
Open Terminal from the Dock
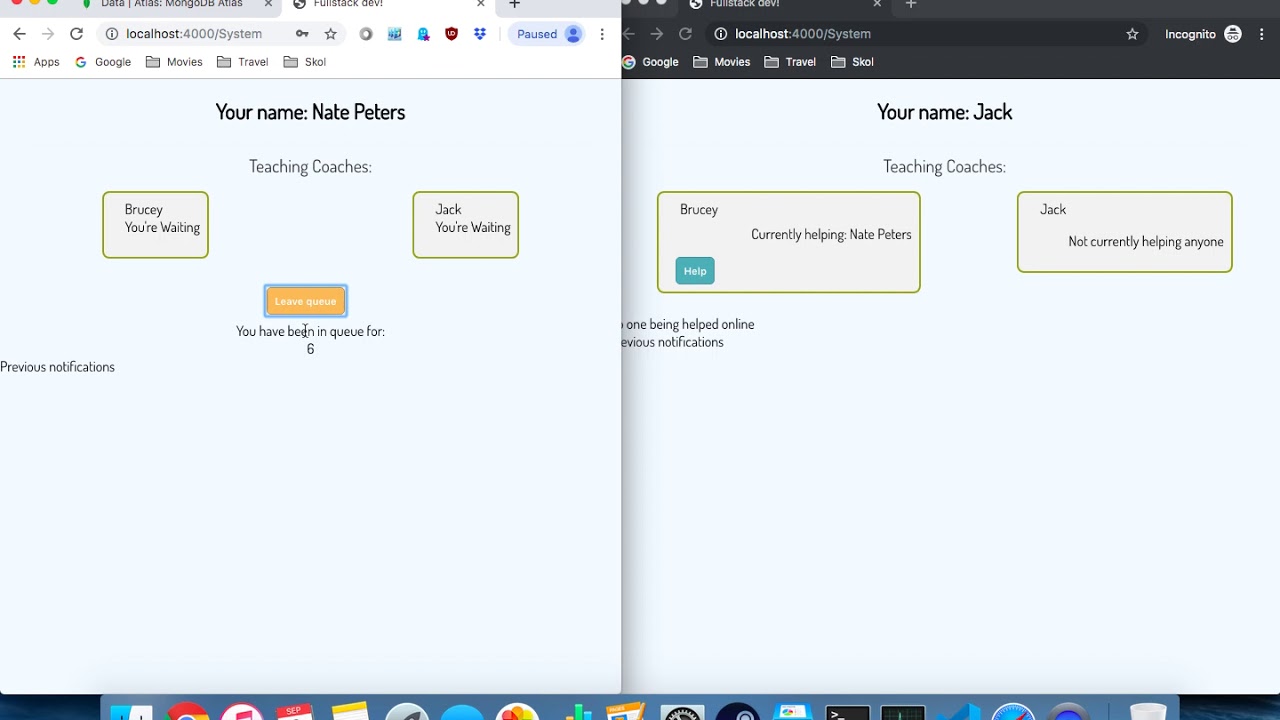coord(848,712)
